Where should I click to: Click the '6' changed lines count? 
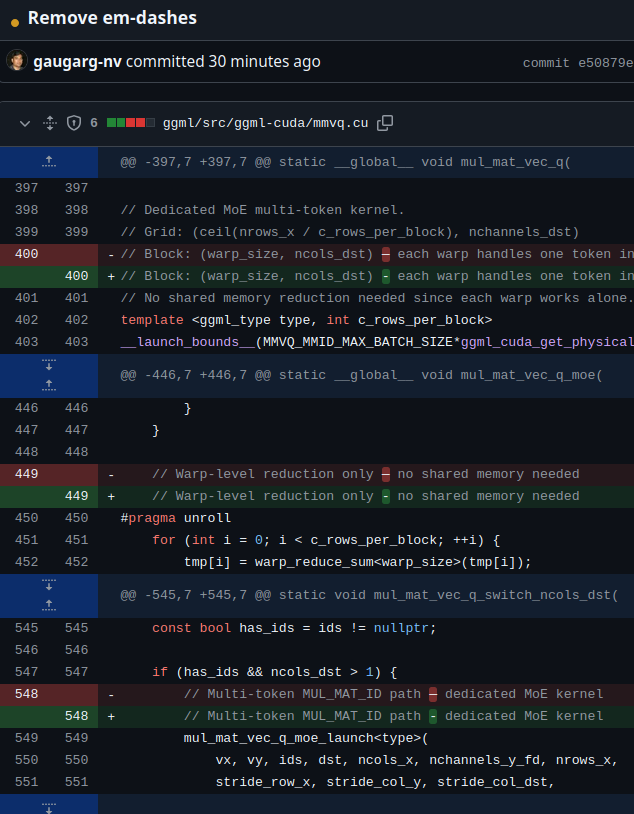[94, 124]
